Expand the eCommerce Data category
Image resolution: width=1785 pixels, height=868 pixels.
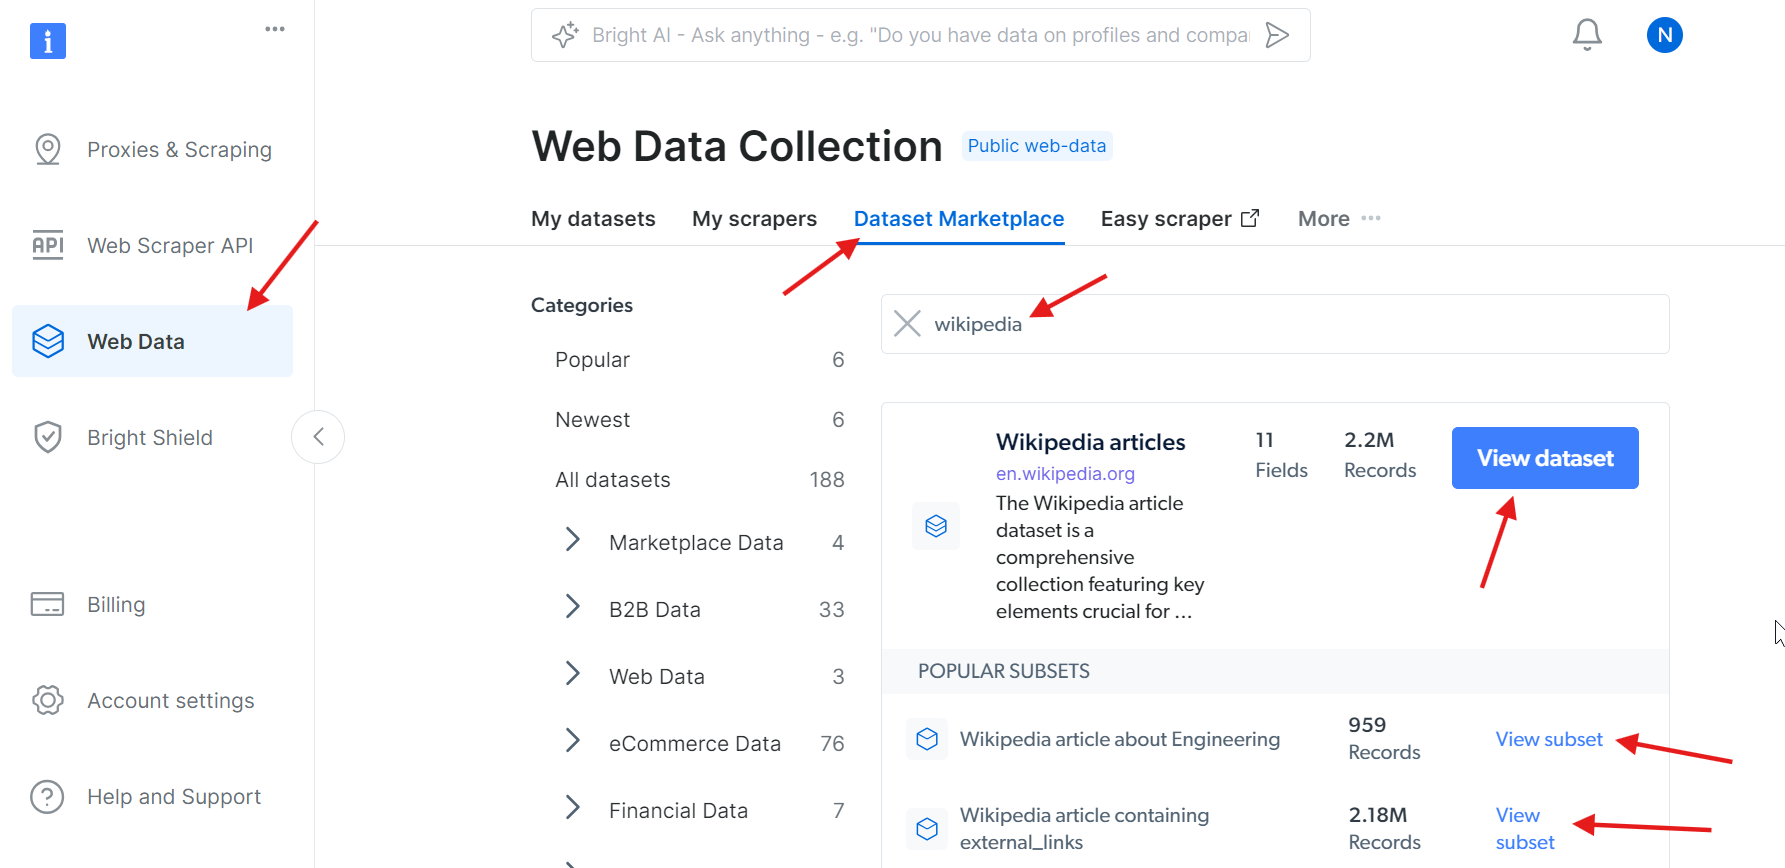pyautogui.click(x=572, y=741)
